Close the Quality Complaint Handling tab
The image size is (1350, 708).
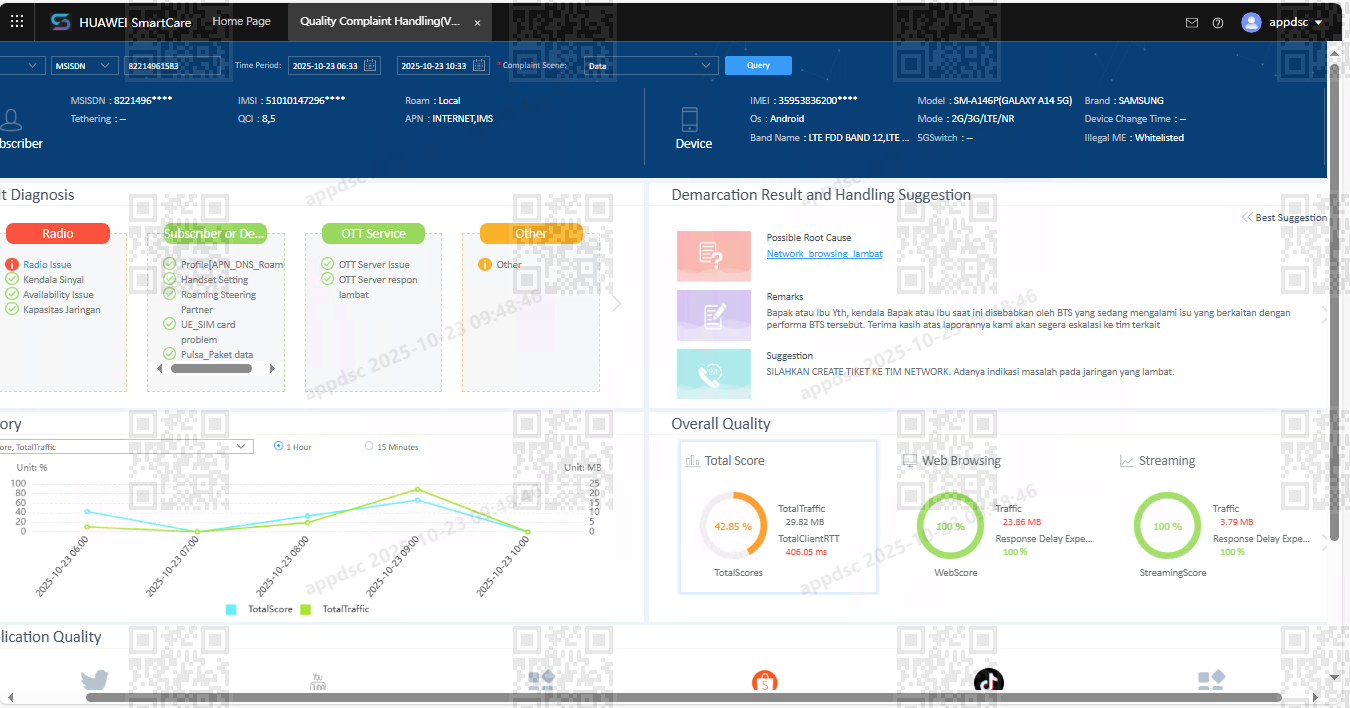pyautogui.click(x=477, y=22)
